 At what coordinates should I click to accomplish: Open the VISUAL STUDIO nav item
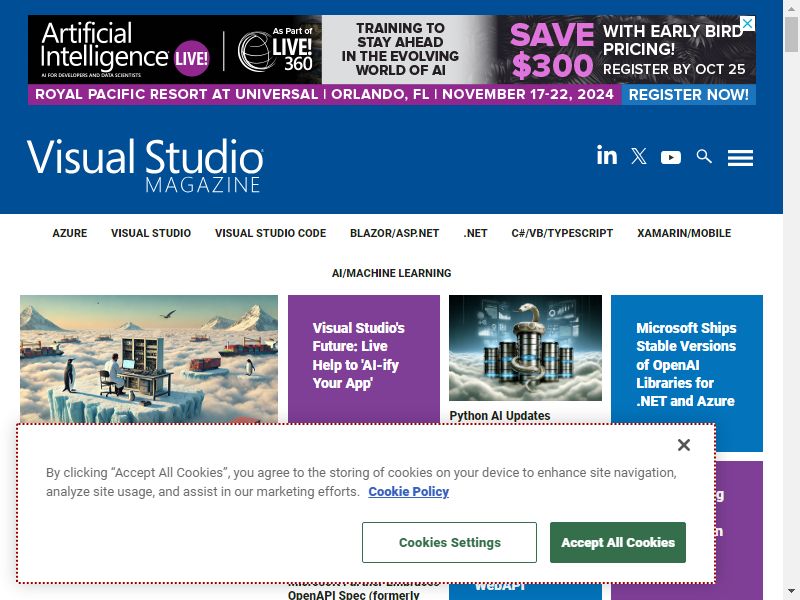(151, 233)
